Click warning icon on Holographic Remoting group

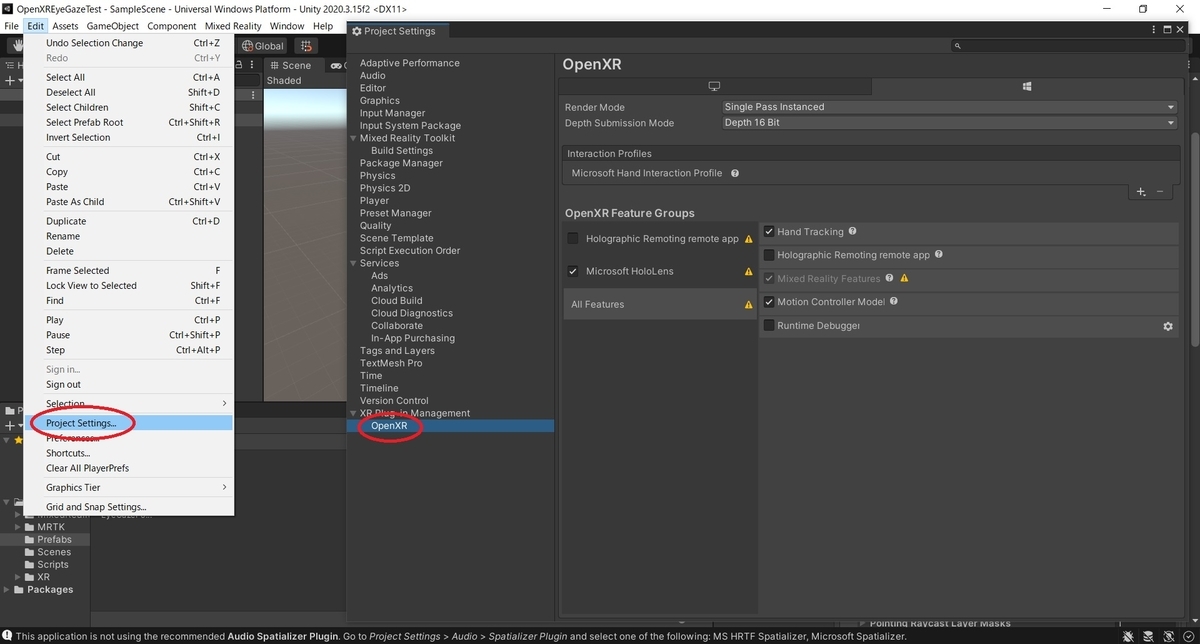tap(748, 240)
